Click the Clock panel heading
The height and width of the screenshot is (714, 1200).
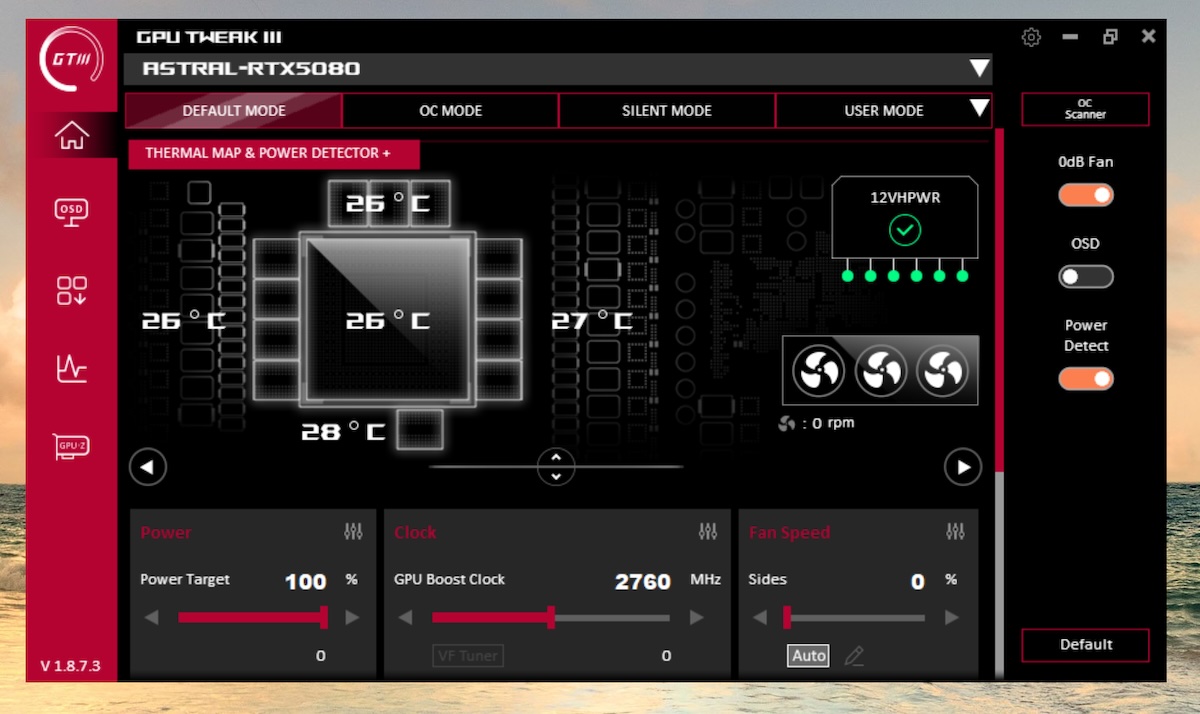(415, 533)
